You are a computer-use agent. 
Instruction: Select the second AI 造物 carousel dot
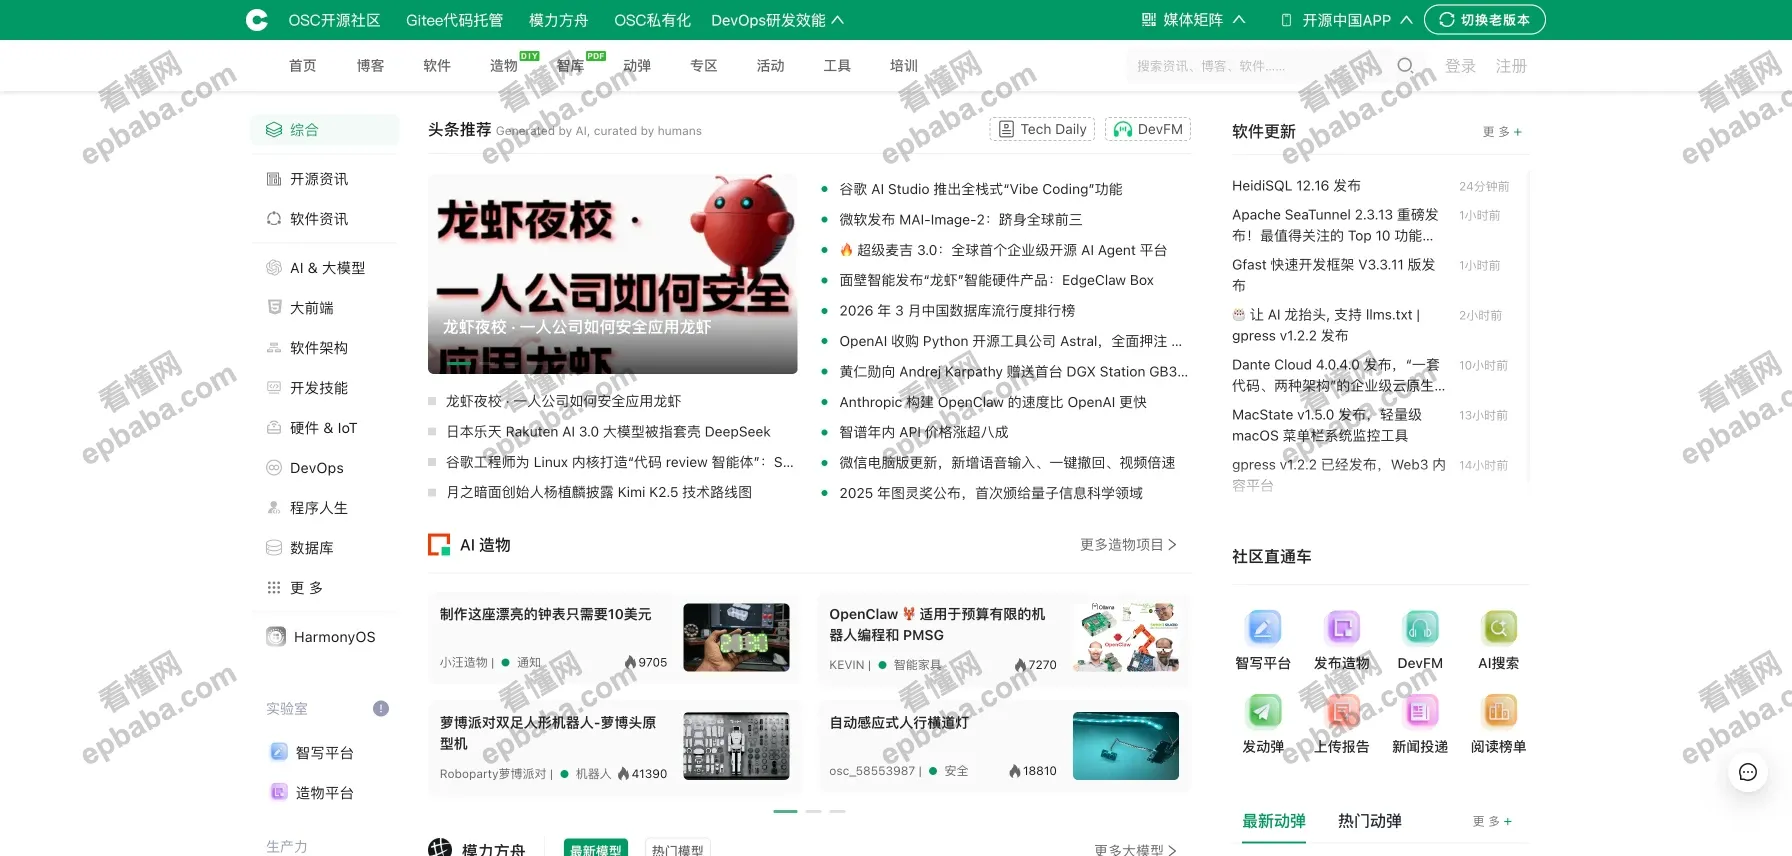[x=813, y=811]
